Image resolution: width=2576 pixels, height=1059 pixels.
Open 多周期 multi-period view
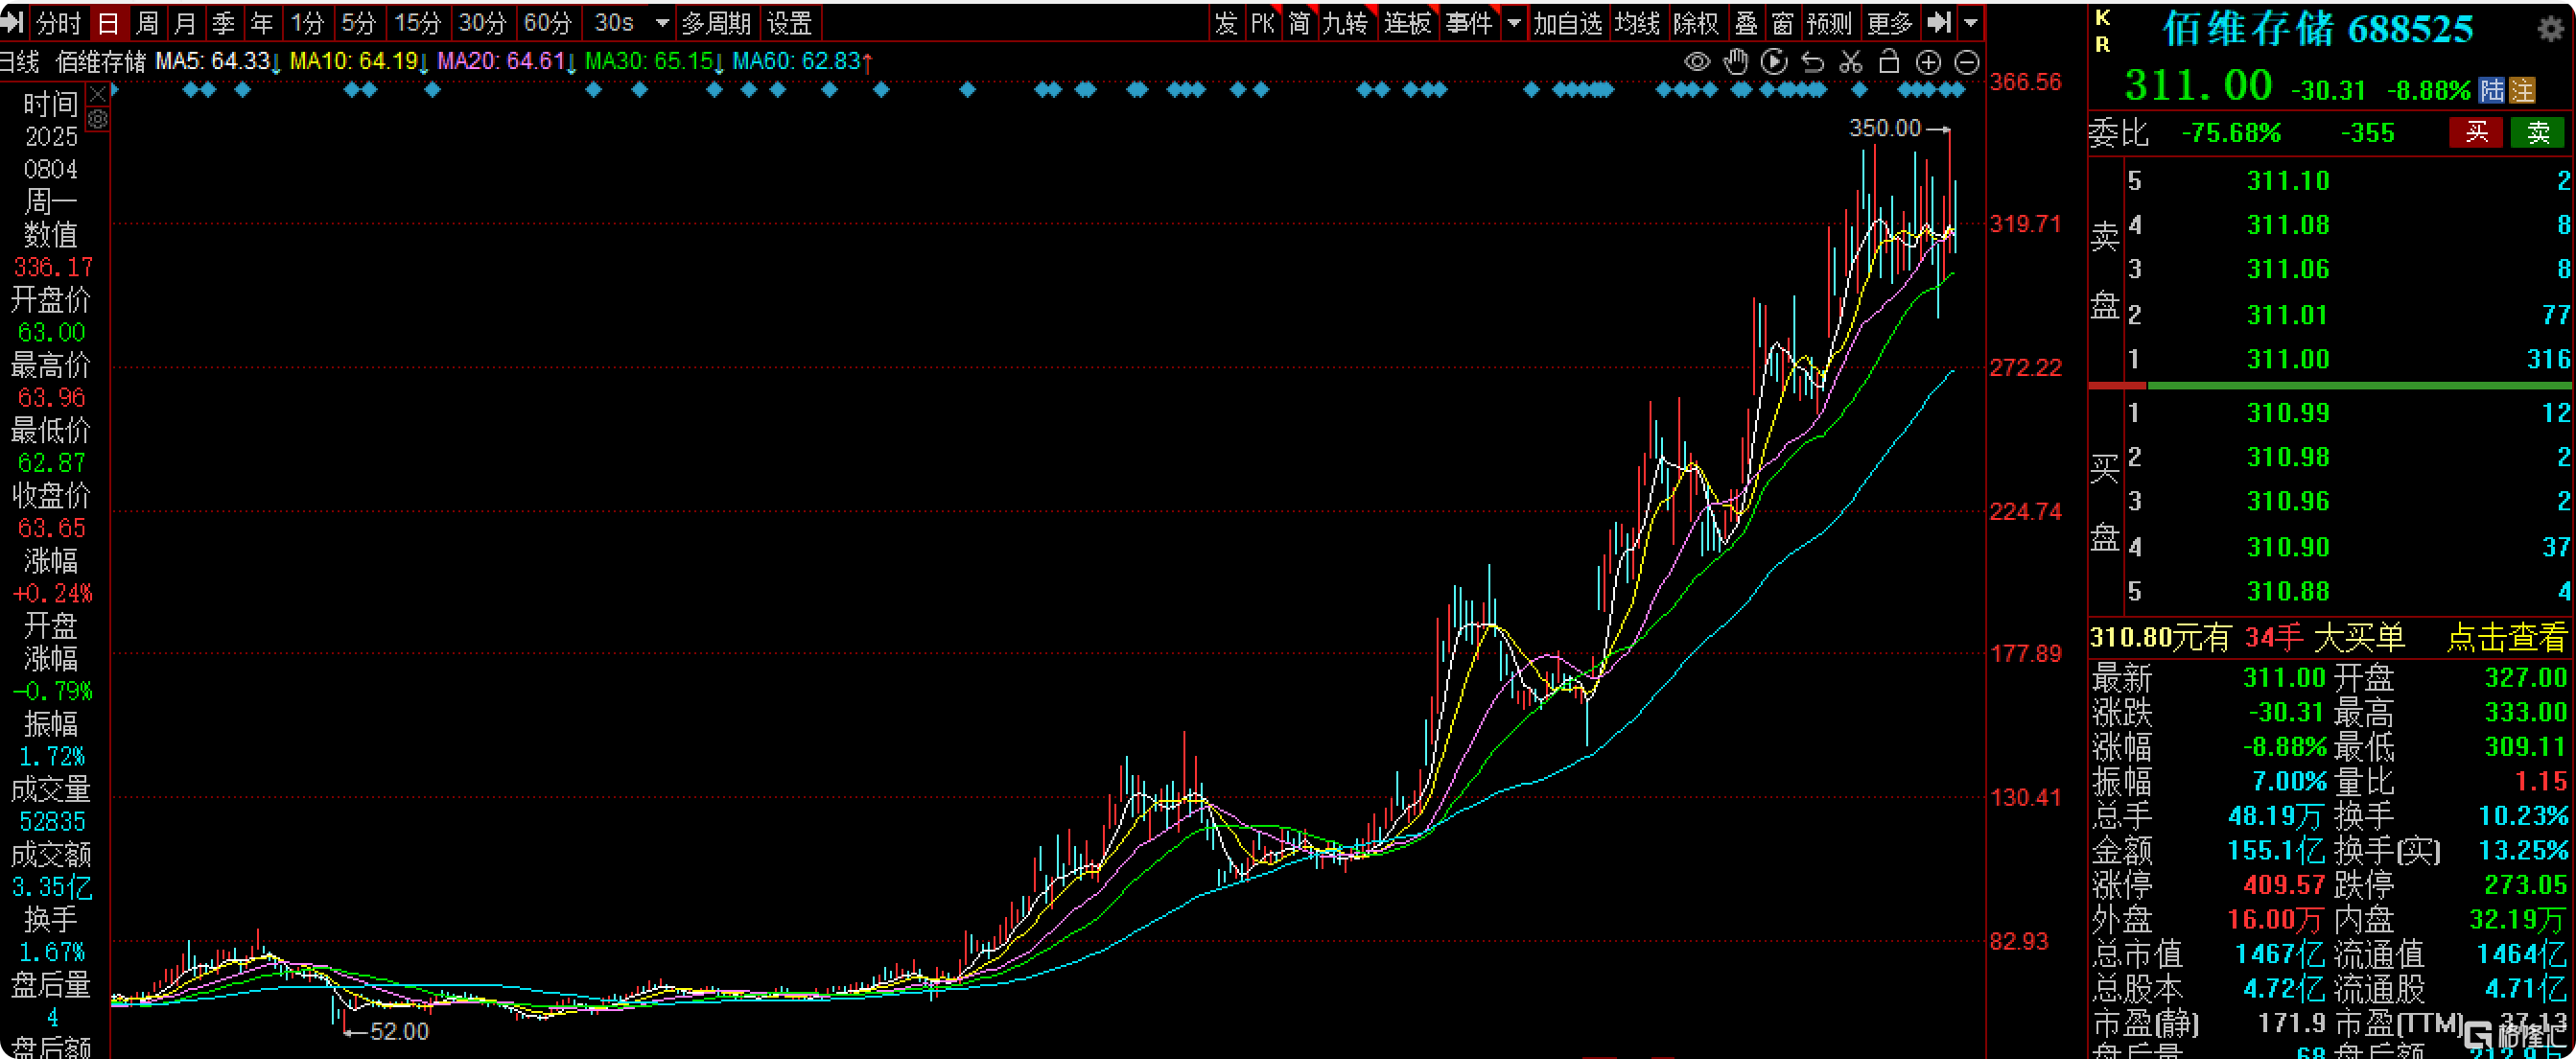point(716,22)
